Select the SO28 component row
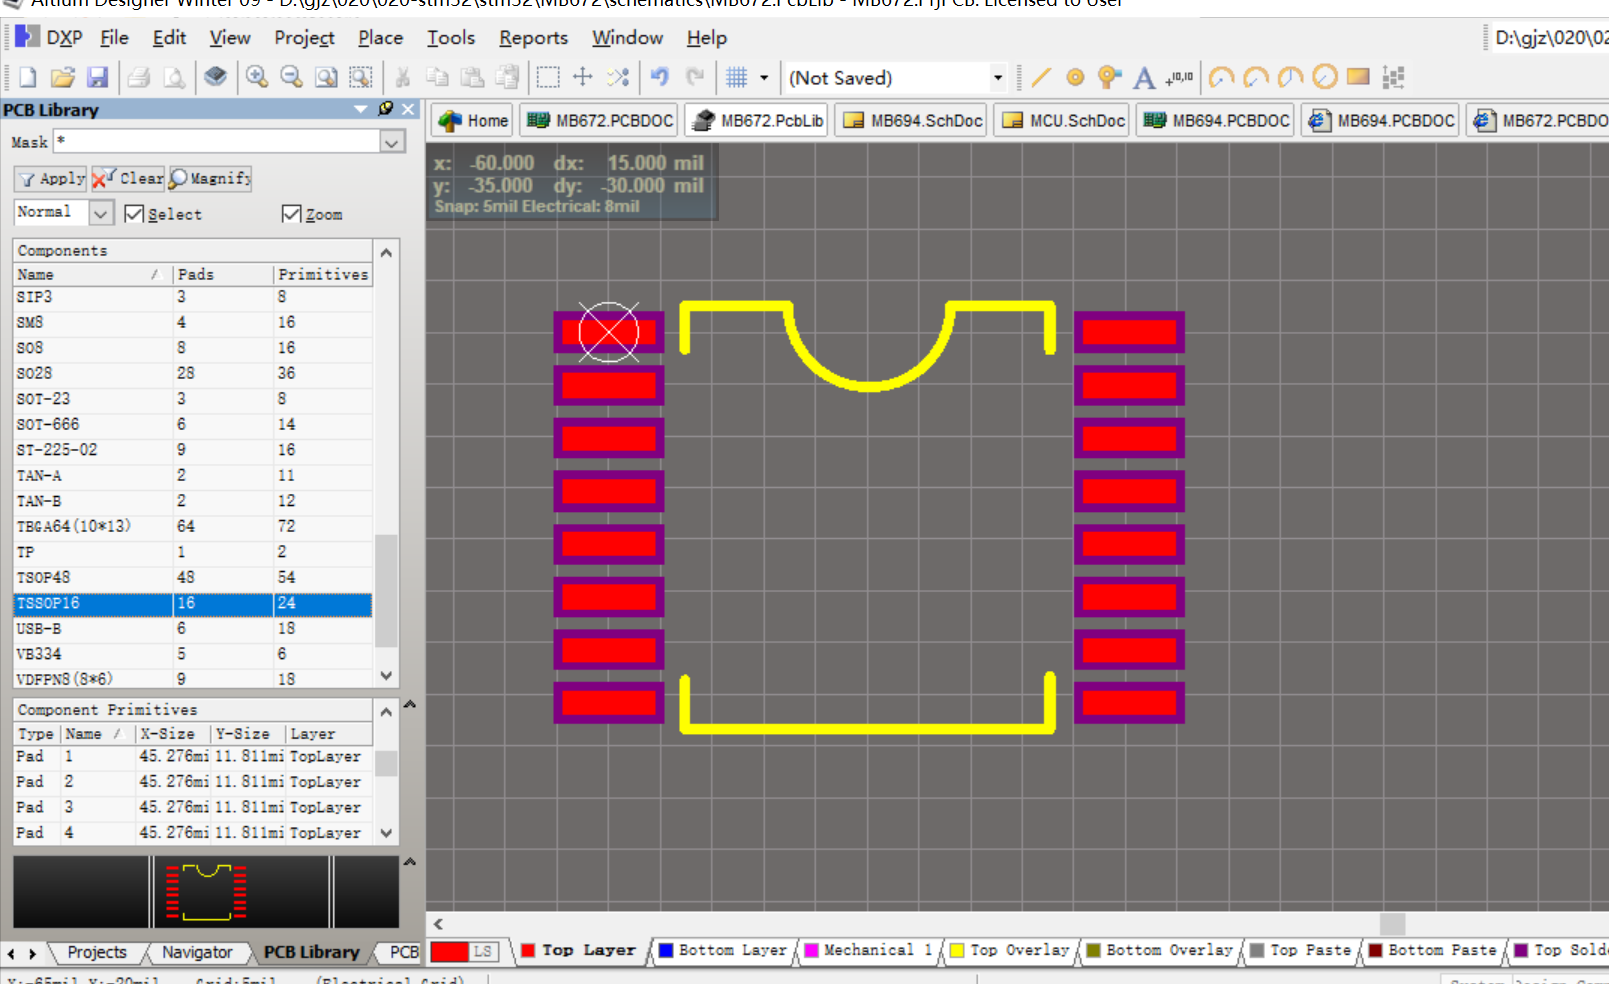Screen dimensions: 1609x984 pyautogui.click(x=193, y=373)
